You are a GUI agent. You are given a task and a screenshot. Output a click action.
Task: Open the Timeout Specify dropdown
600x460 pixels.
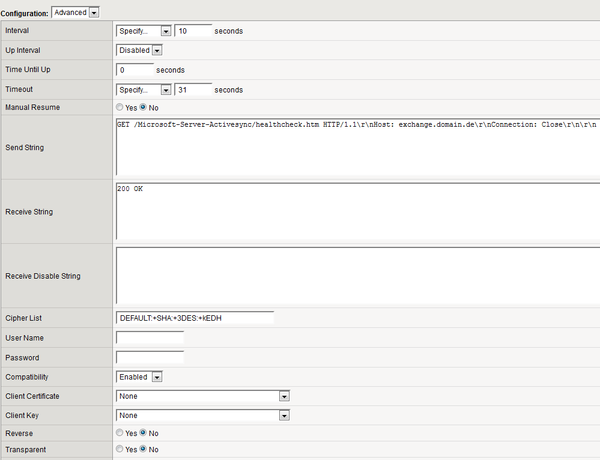143,90
